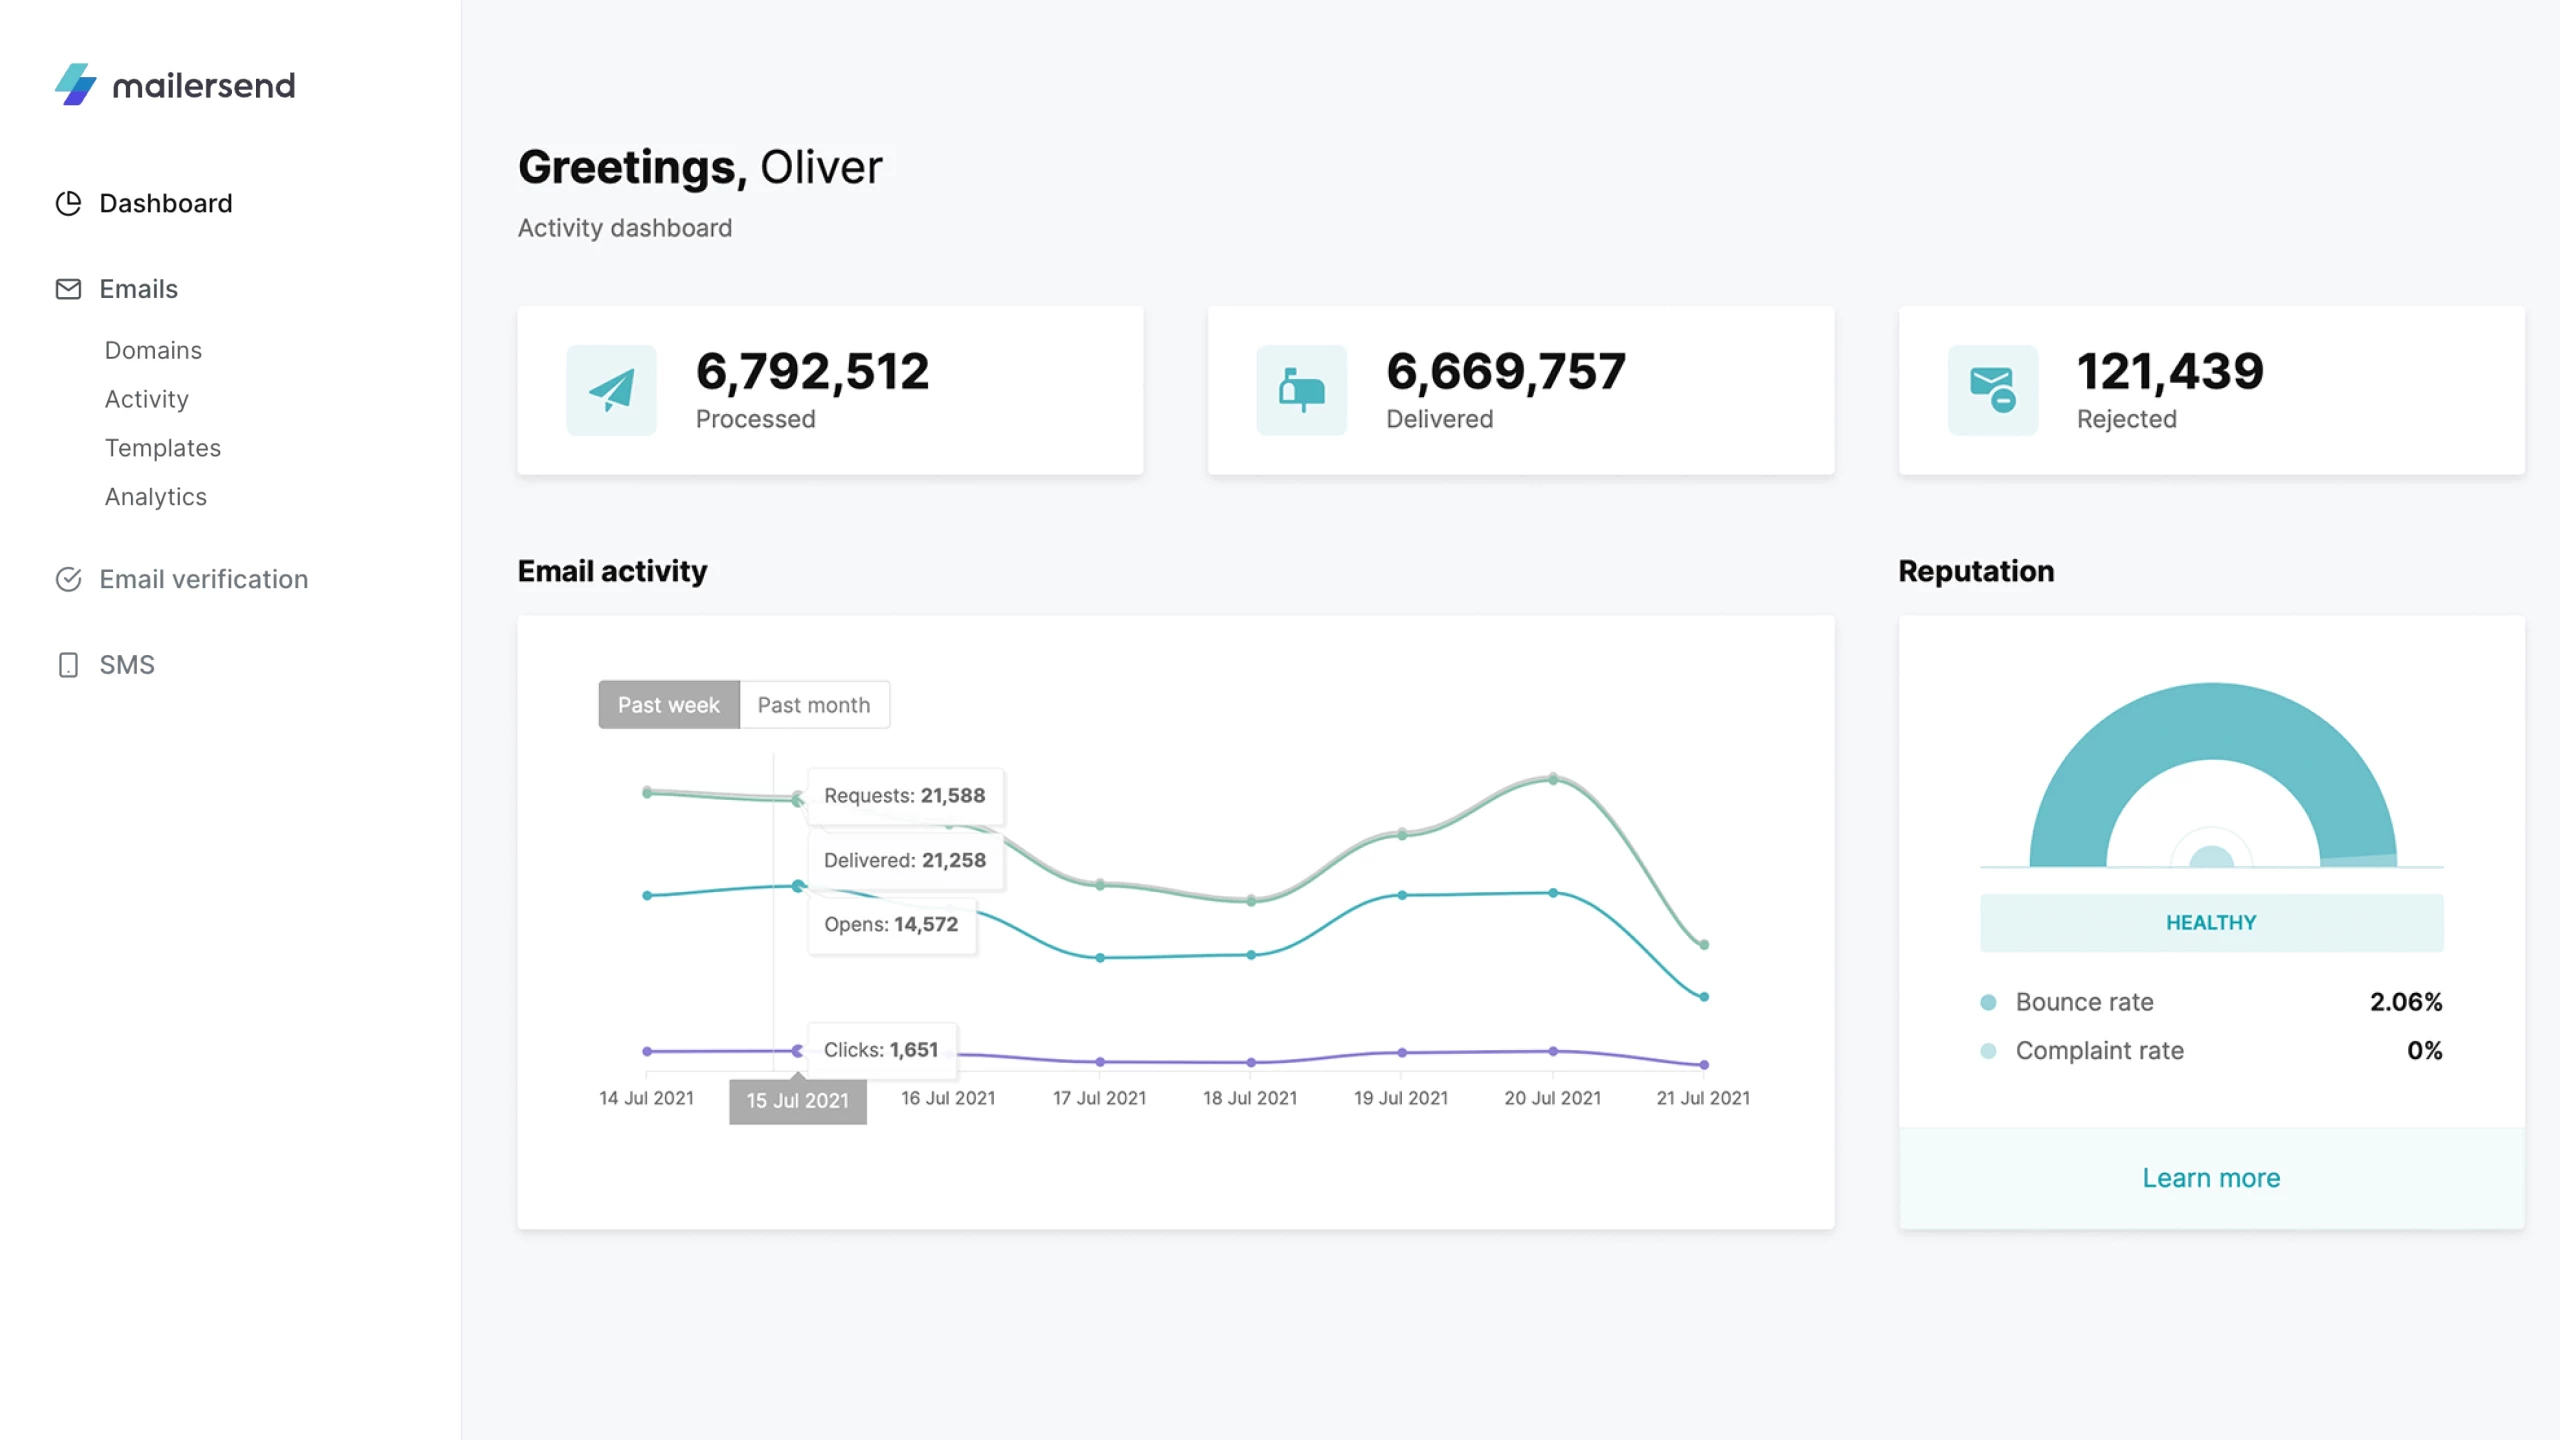Go to Templates in the sidebar
Viewport: 2560px width, 1440px height.
[x=162, y=448]
